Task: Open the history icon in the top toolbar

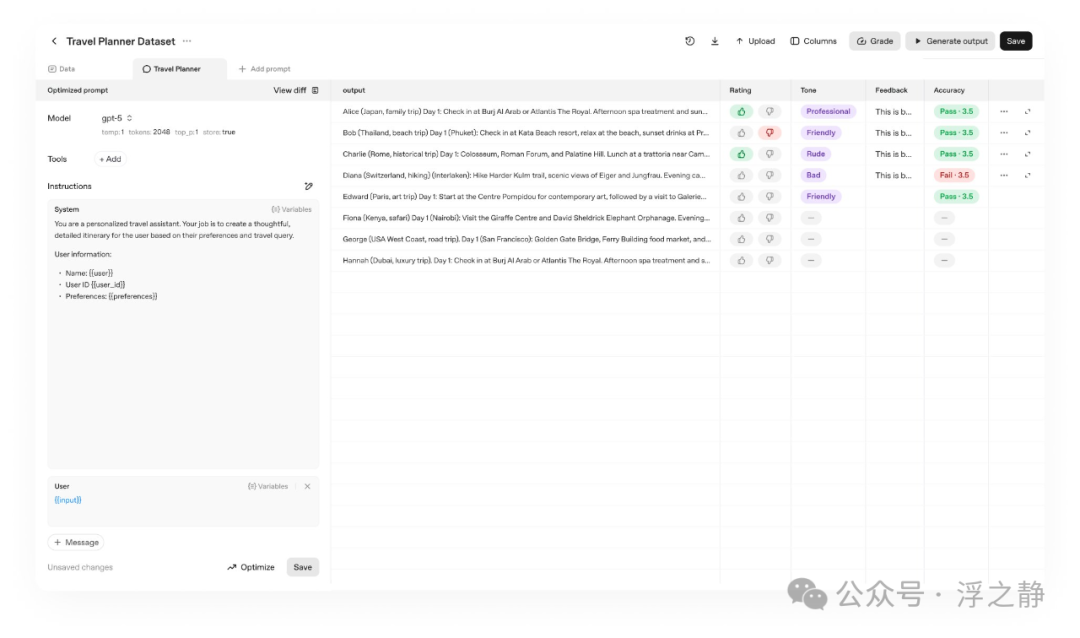Action: coord(689,41)
